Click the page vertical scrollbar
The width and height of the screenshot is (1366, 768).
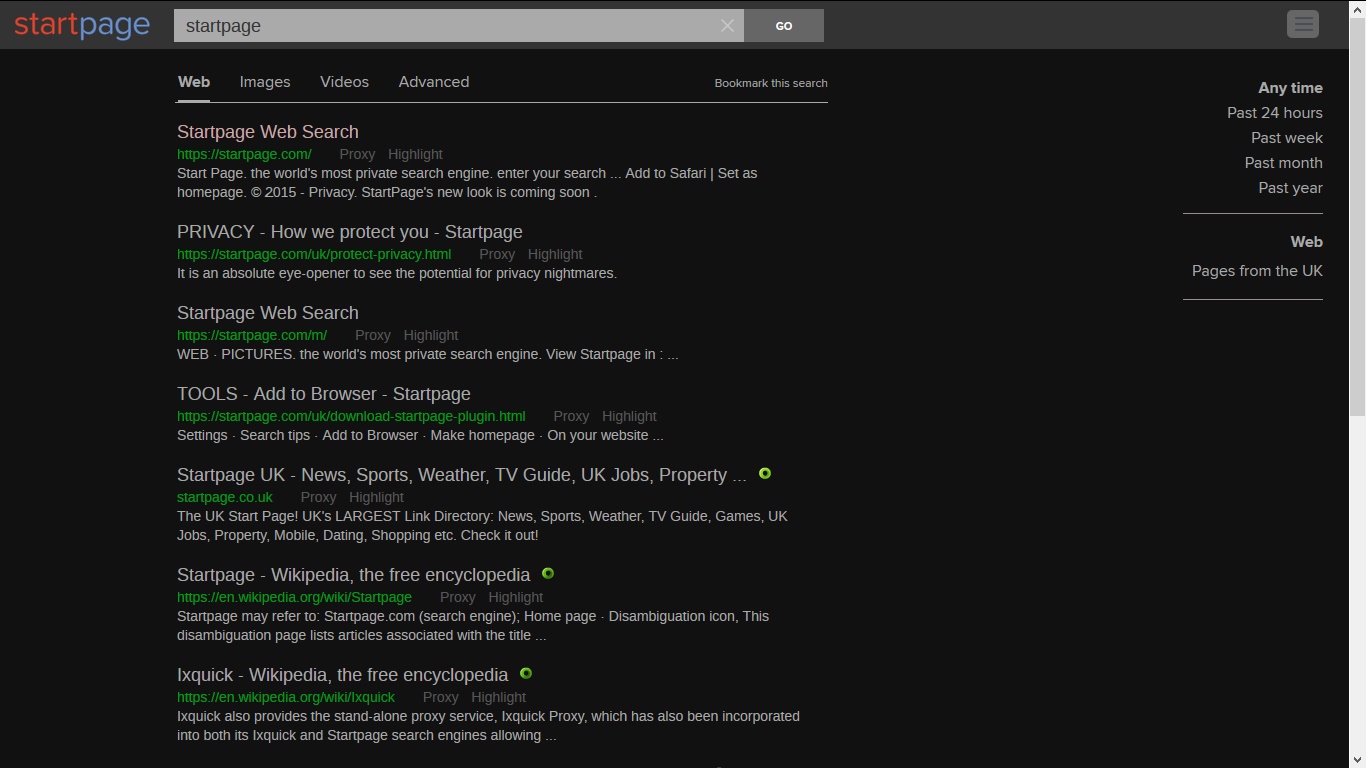click(x=1357, y=215)
